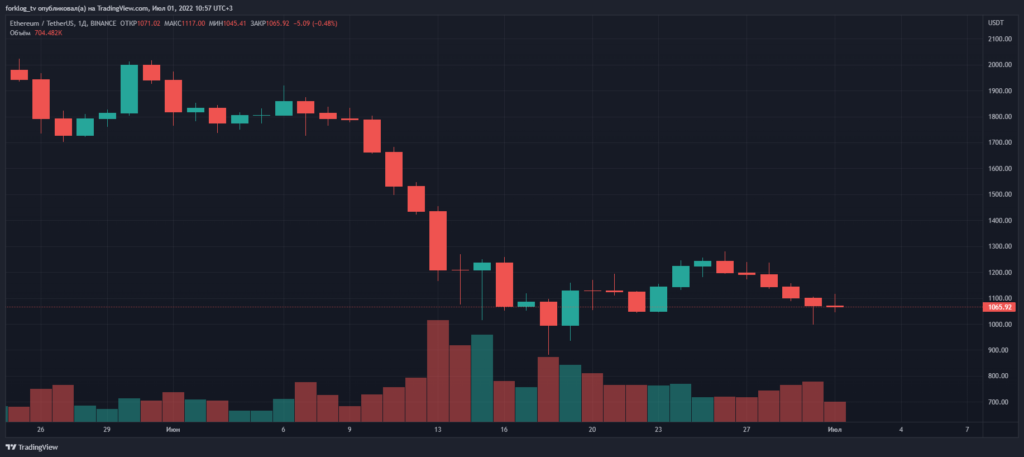Click the USDT currency label on the price axis

[995, 22]
